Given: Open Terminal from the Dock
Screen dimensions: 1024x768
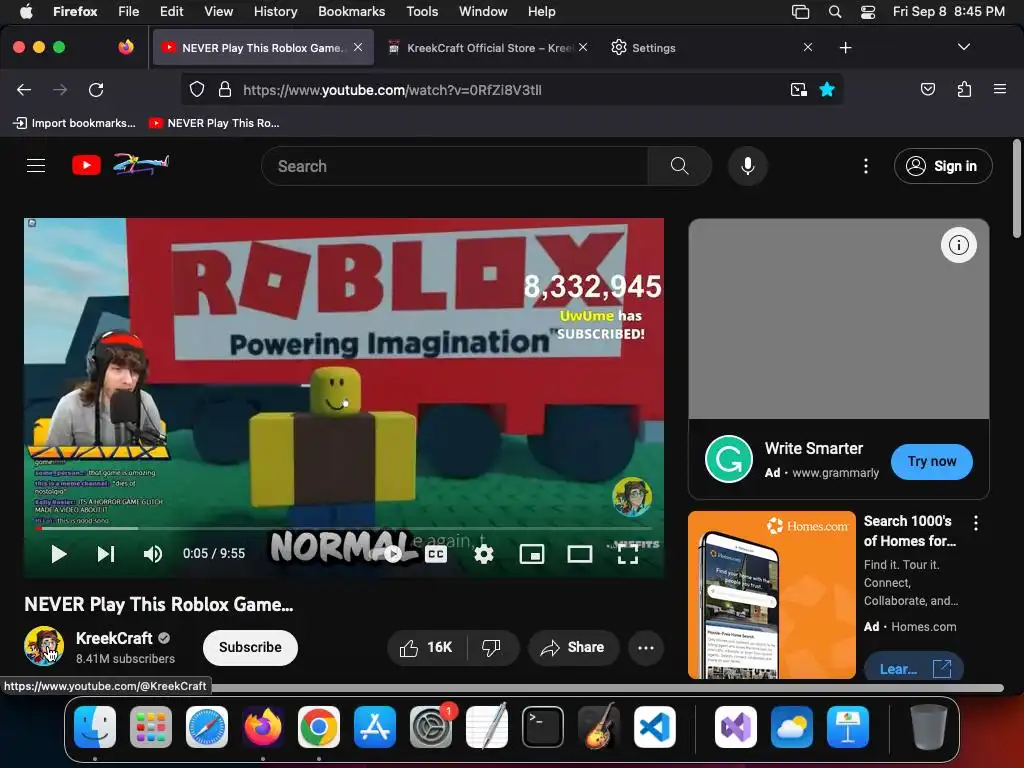Looking at the screenshot, I should [x=543, y=727].
